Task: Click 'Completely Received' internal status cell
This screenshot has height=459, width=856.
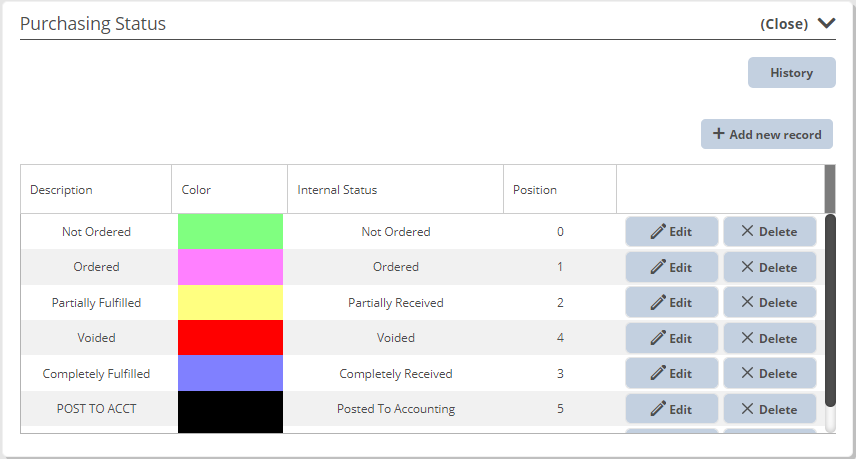Action: 396,373
